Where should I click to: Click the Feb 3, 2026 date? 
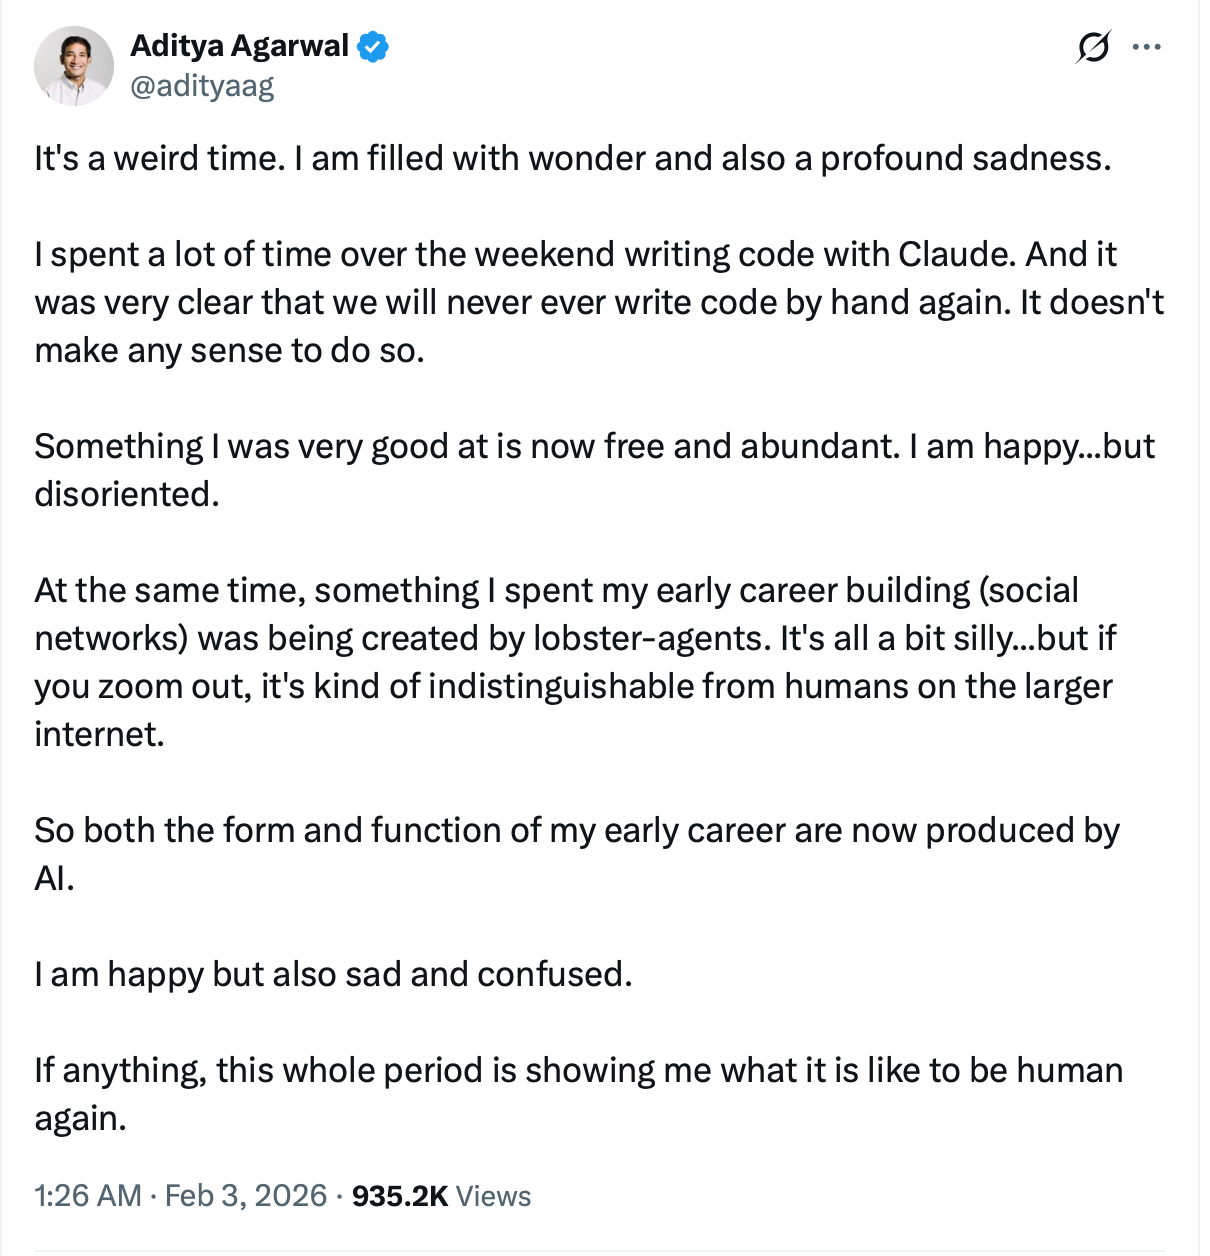[246, 1196]
